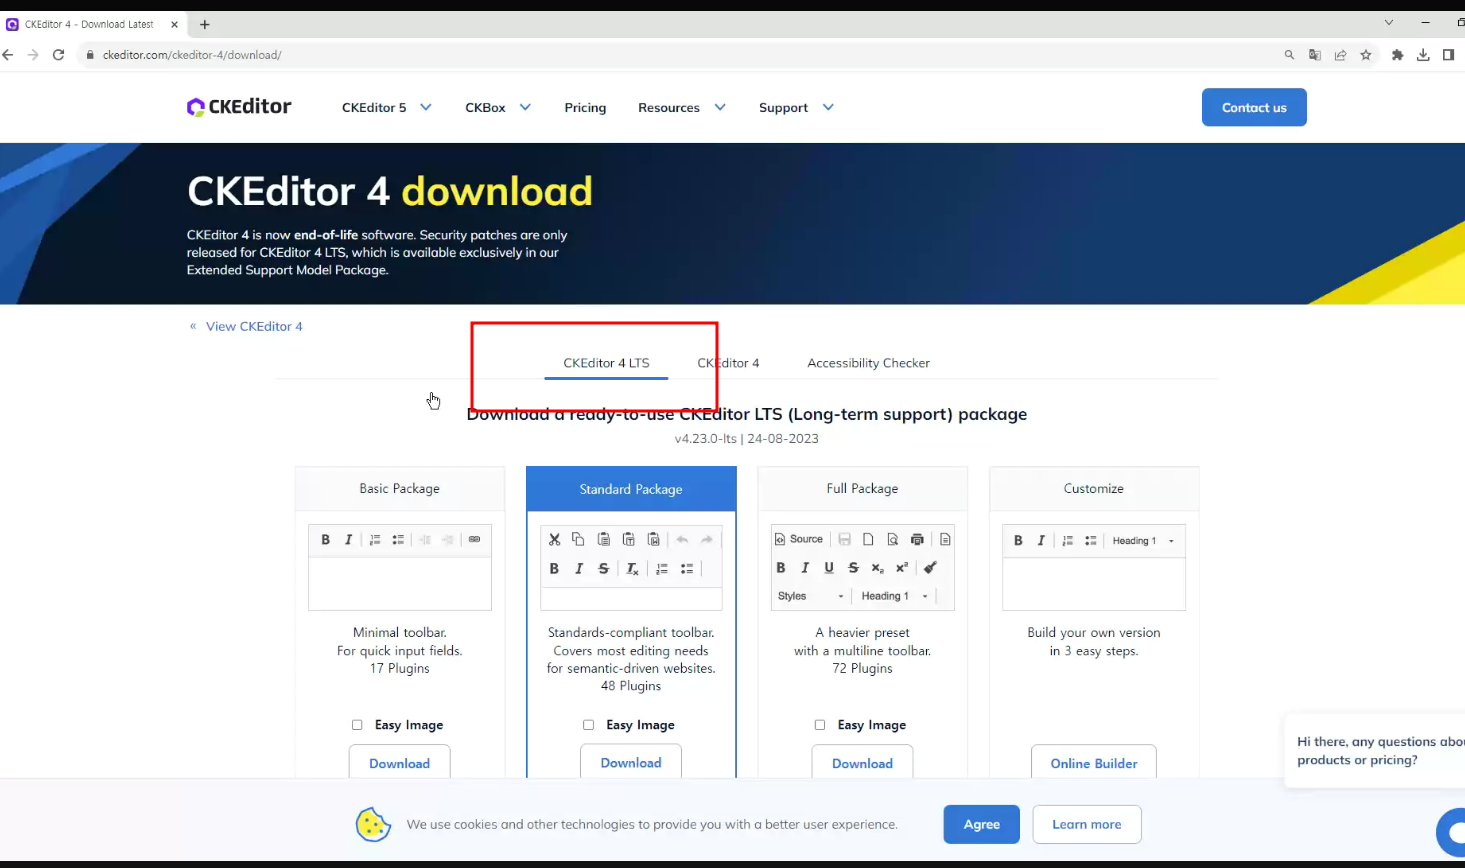Click the link icon in Basic Package preview
Viewport: 1465px width, 868px height.
tap(474, 539)
